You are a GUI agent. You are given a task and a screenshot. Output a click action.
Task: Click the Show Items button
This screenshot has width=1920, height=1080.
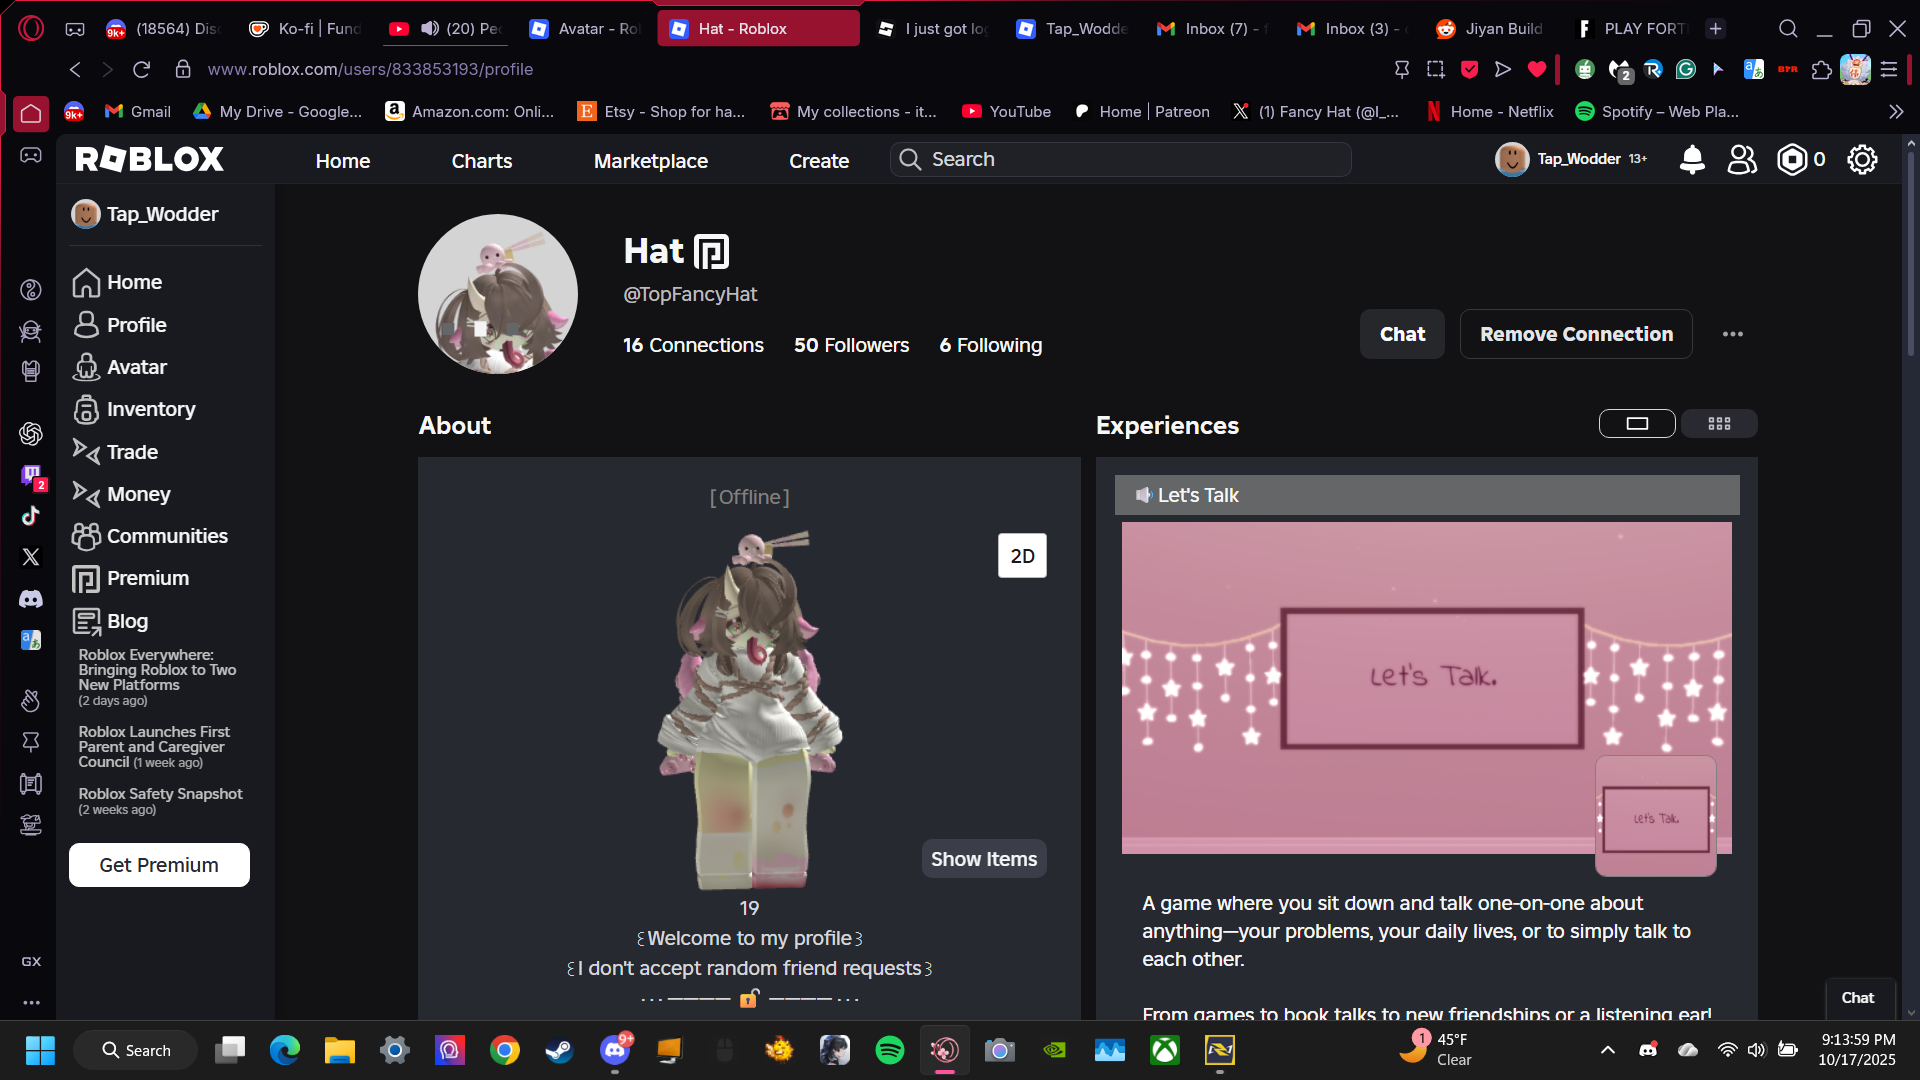click(983, 859)
